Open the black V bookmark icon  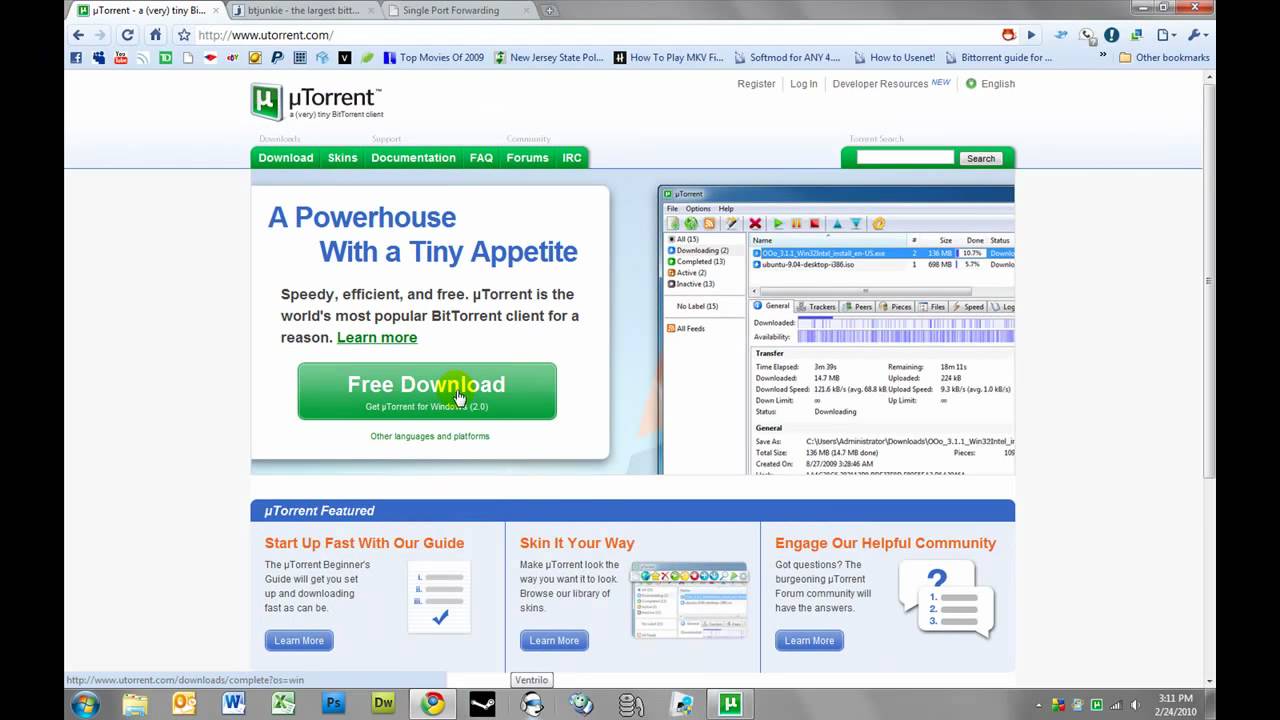click(x=345, y=58)
